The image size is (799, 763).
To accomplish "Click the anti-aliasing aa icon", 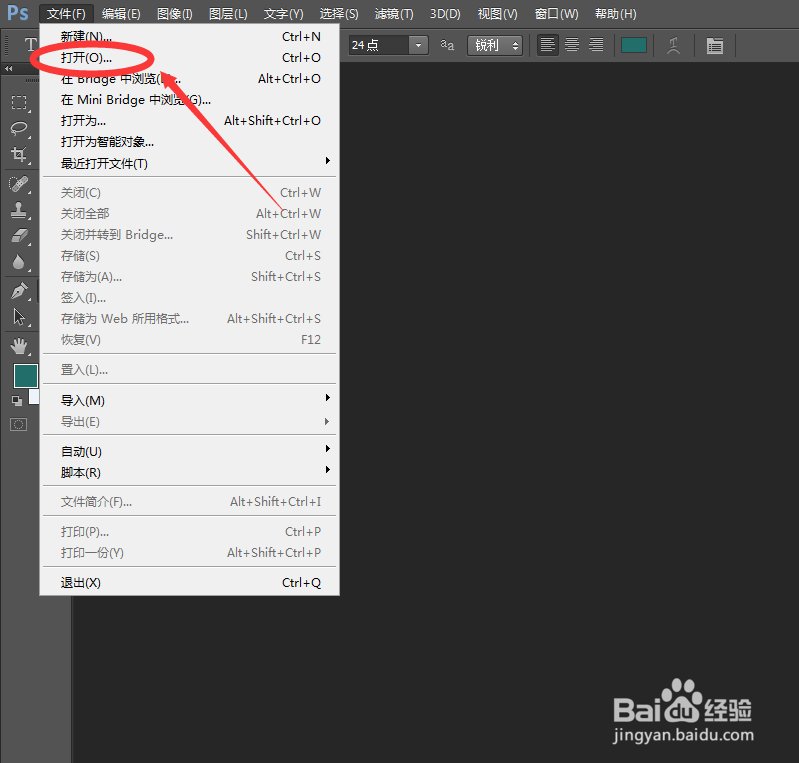I will tap(447, 45).
